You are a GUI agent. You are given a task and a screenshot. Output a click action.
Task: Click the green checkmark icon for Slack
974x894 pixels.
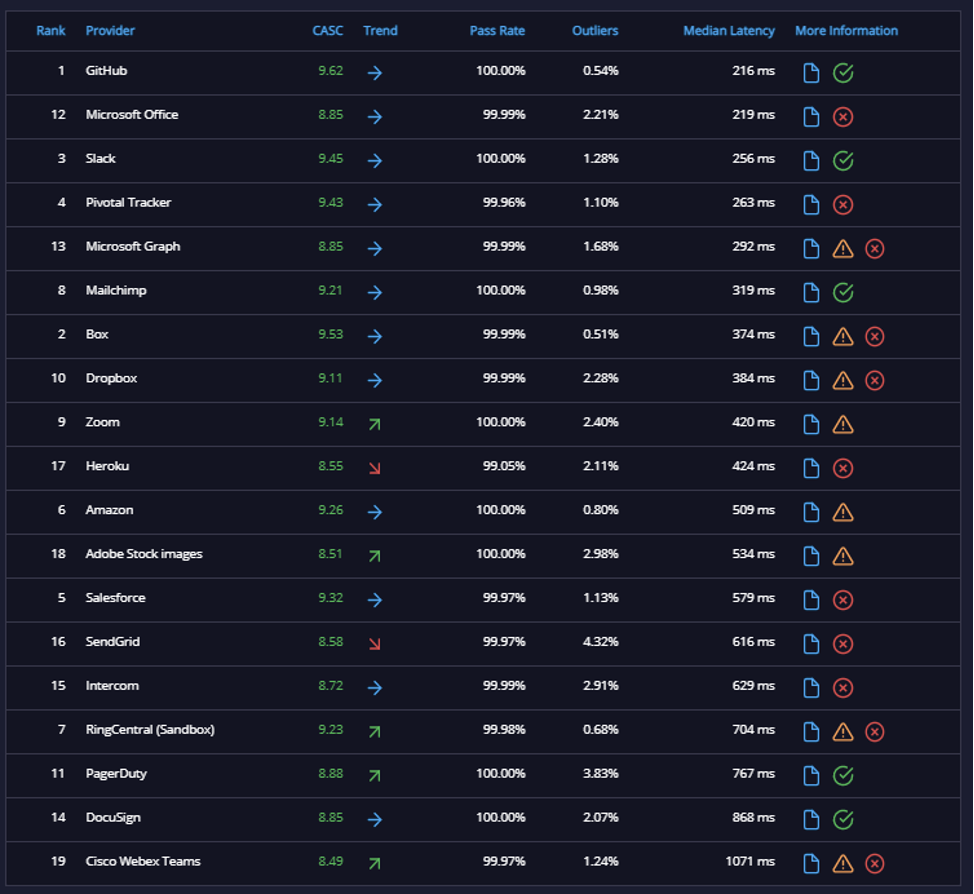[x=843, y=161]
